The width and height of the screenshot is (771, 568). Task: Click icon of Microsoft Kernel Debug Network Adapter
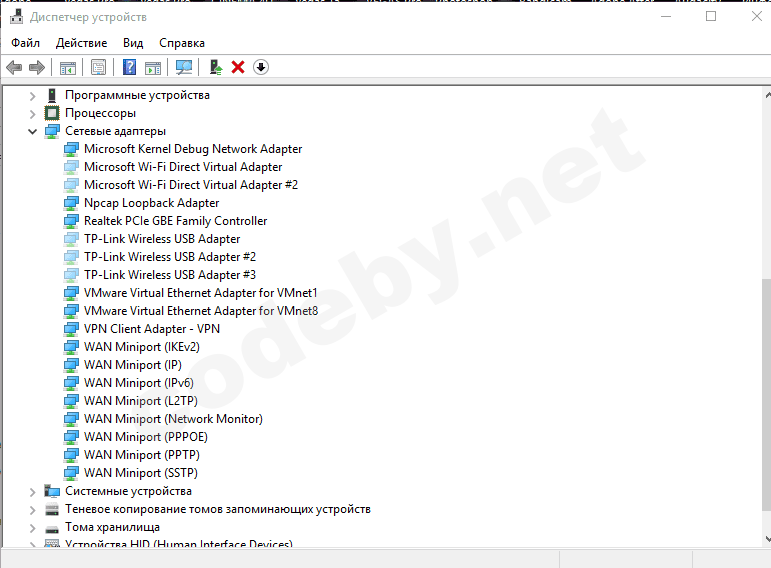tap(71, 149)
